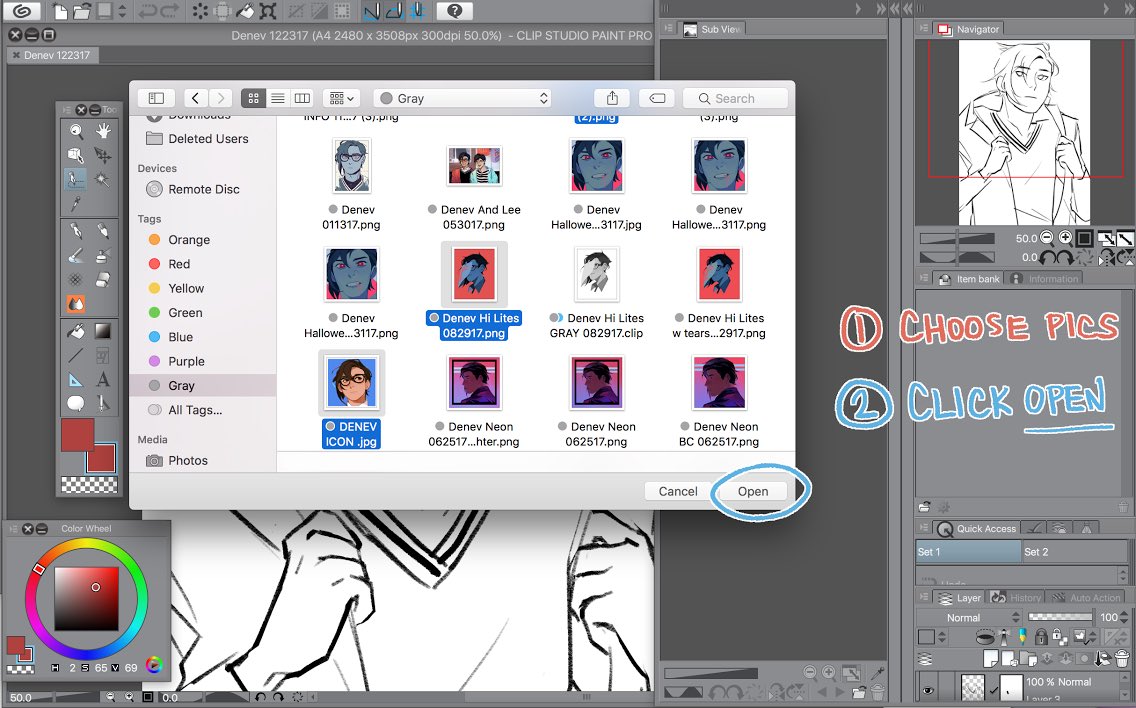Toggle the file dialog sidebar button
The height and width of the screenshot is (708, 1136).
pyautogui.click(x=156, y=98)
